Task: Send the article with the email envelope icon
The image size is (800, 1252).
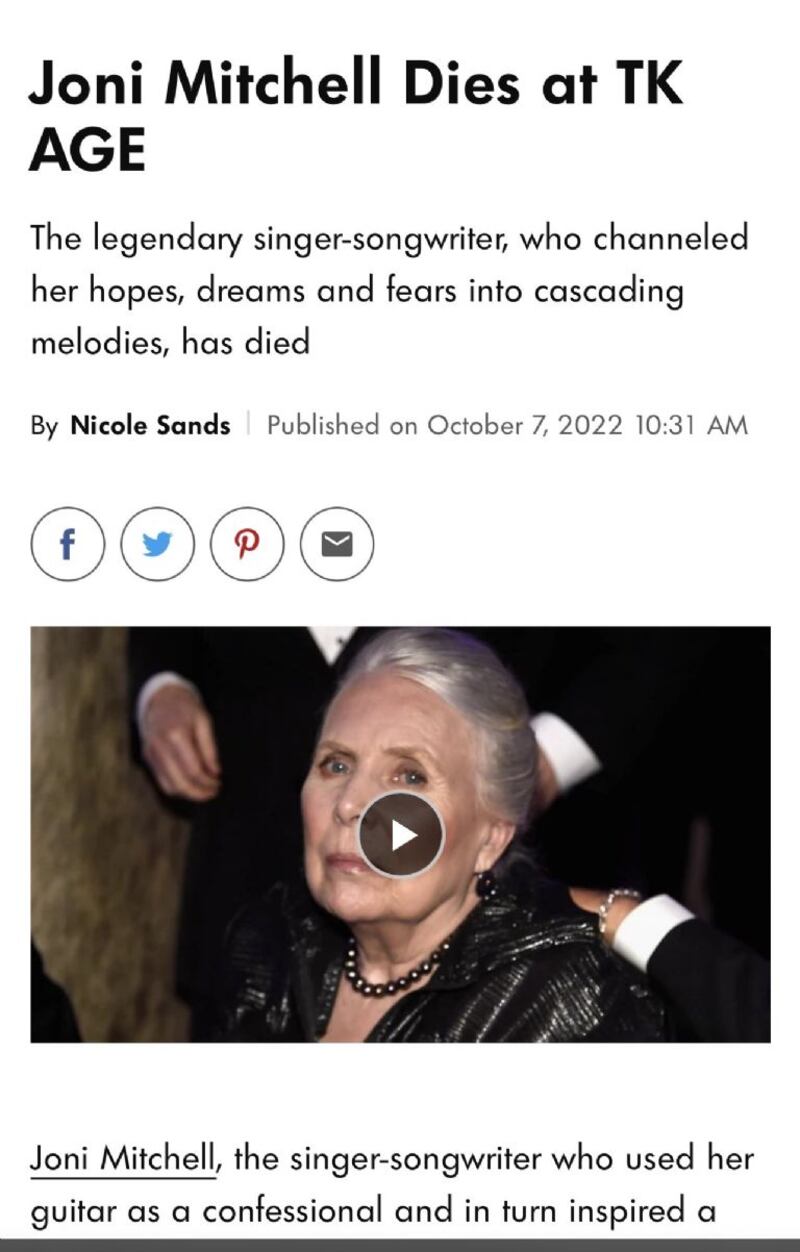Action: tap(337, 544)
